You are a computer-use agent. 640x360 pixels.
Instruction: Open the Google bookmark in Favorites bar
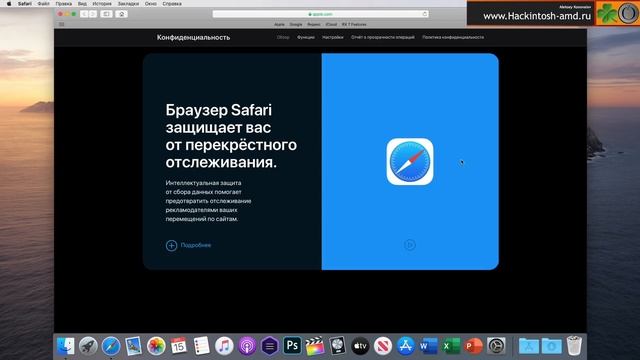click(x=296, y=24)
